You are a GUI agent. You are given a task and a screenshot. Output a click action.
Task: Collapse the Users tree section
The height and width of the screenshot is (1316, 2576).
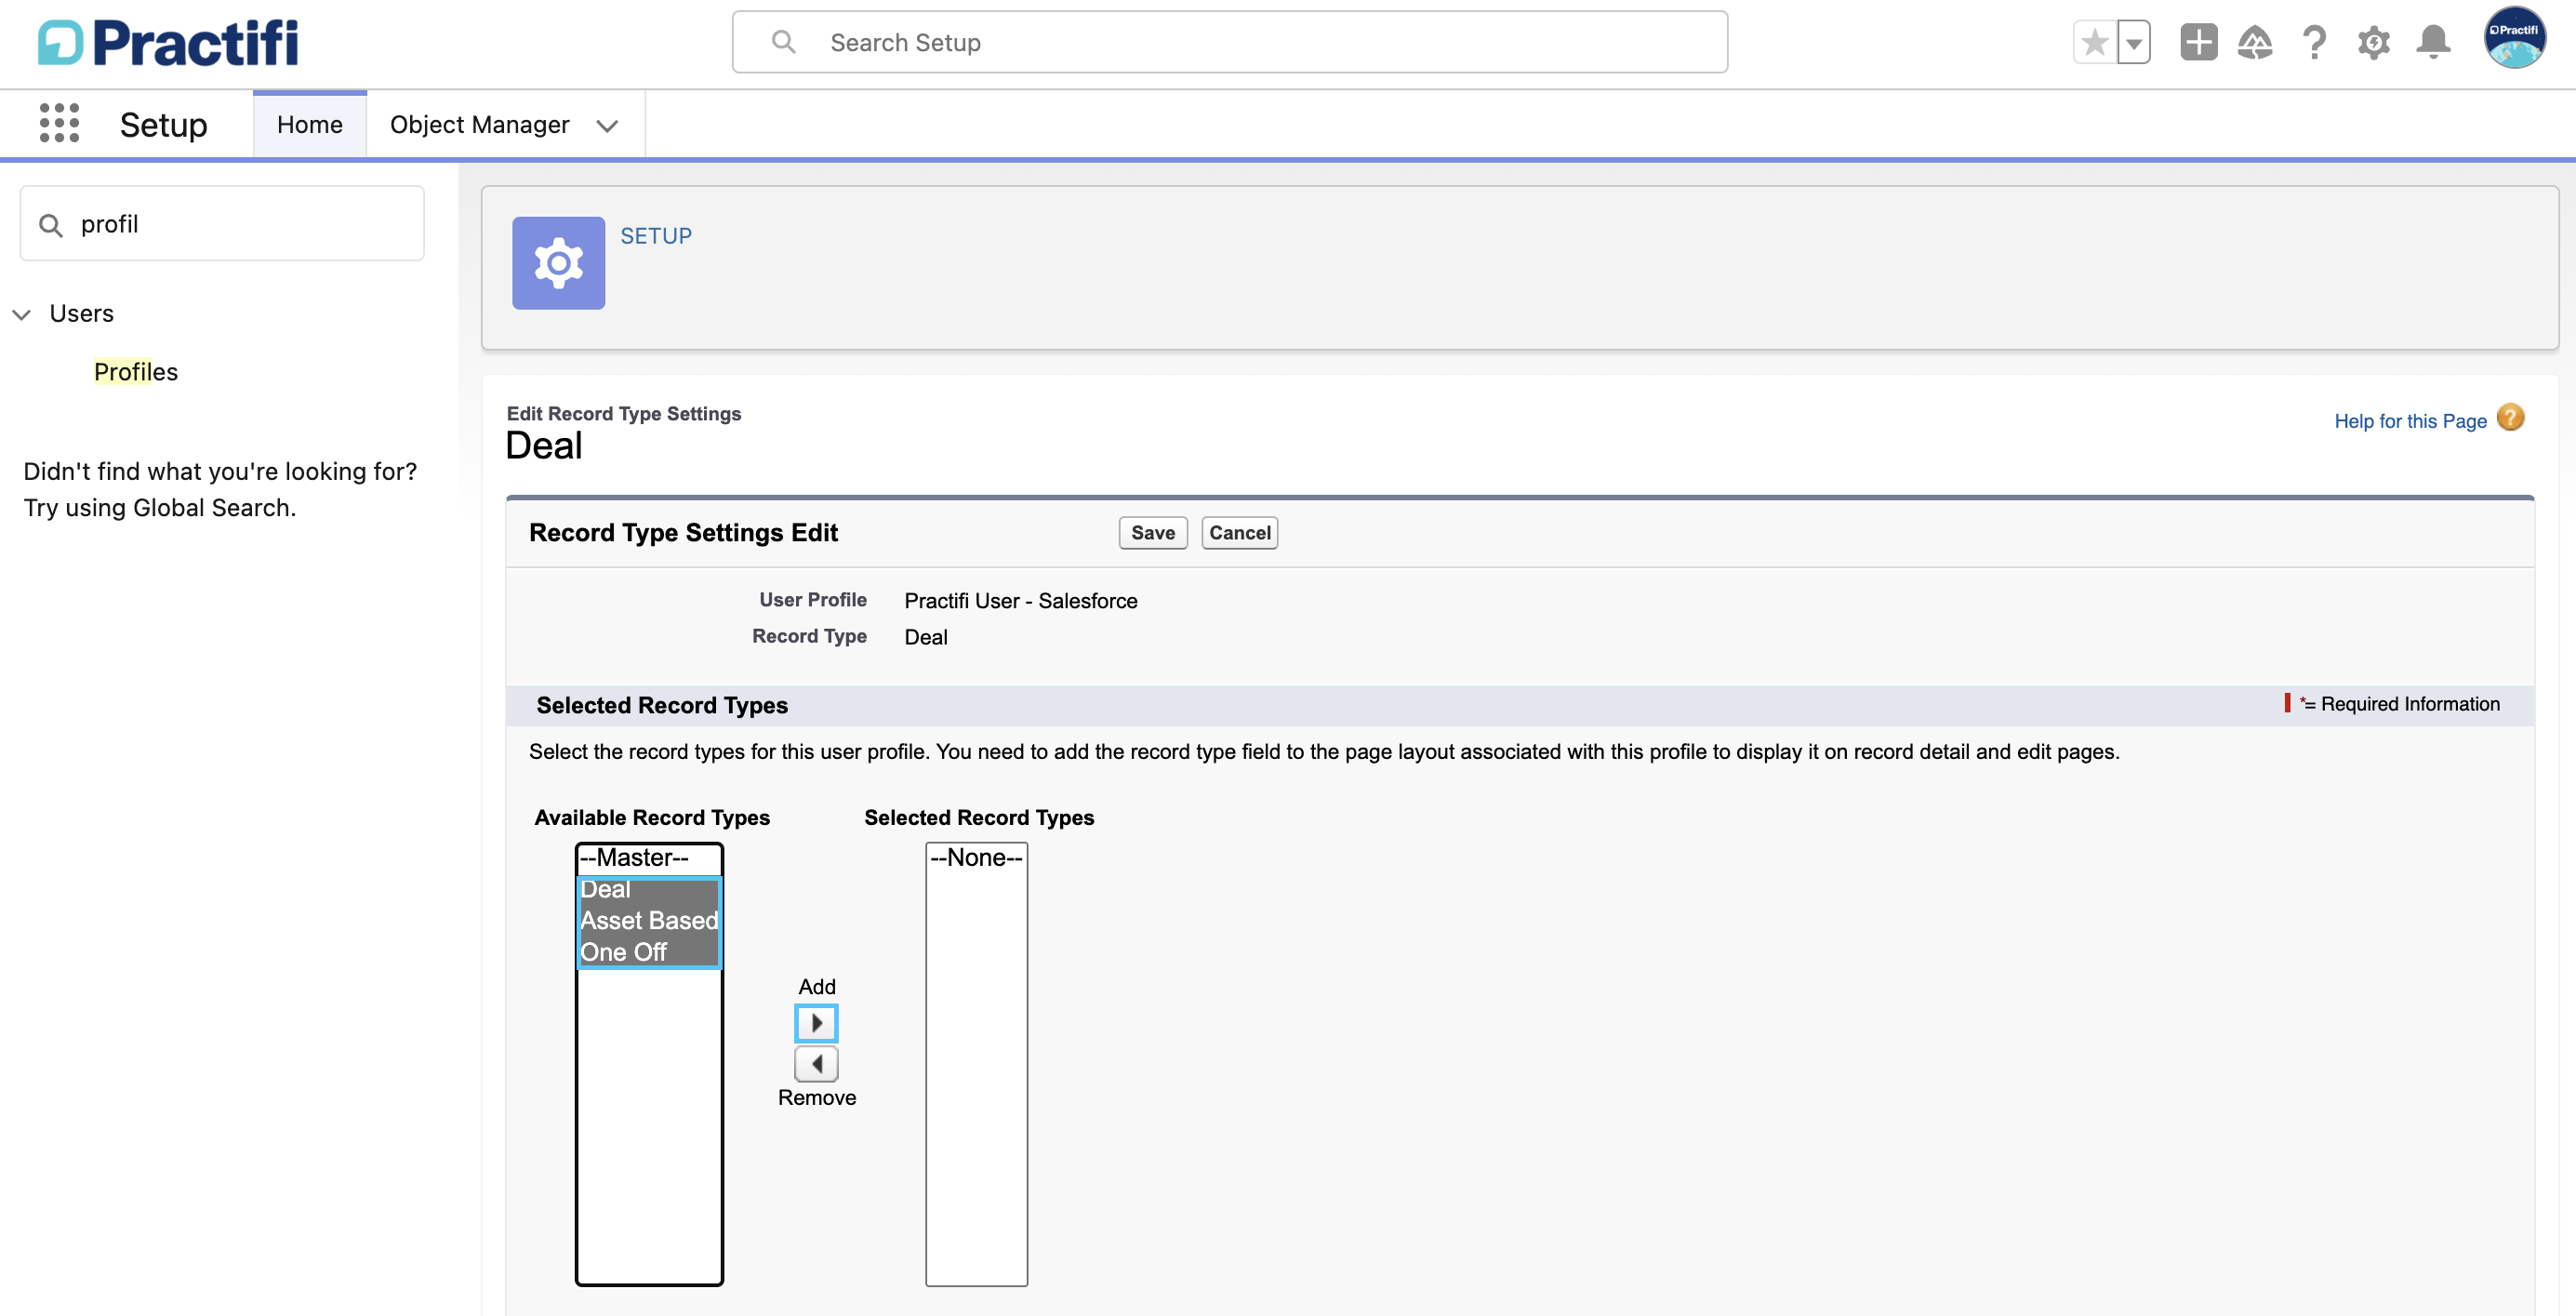click(21, 314)
